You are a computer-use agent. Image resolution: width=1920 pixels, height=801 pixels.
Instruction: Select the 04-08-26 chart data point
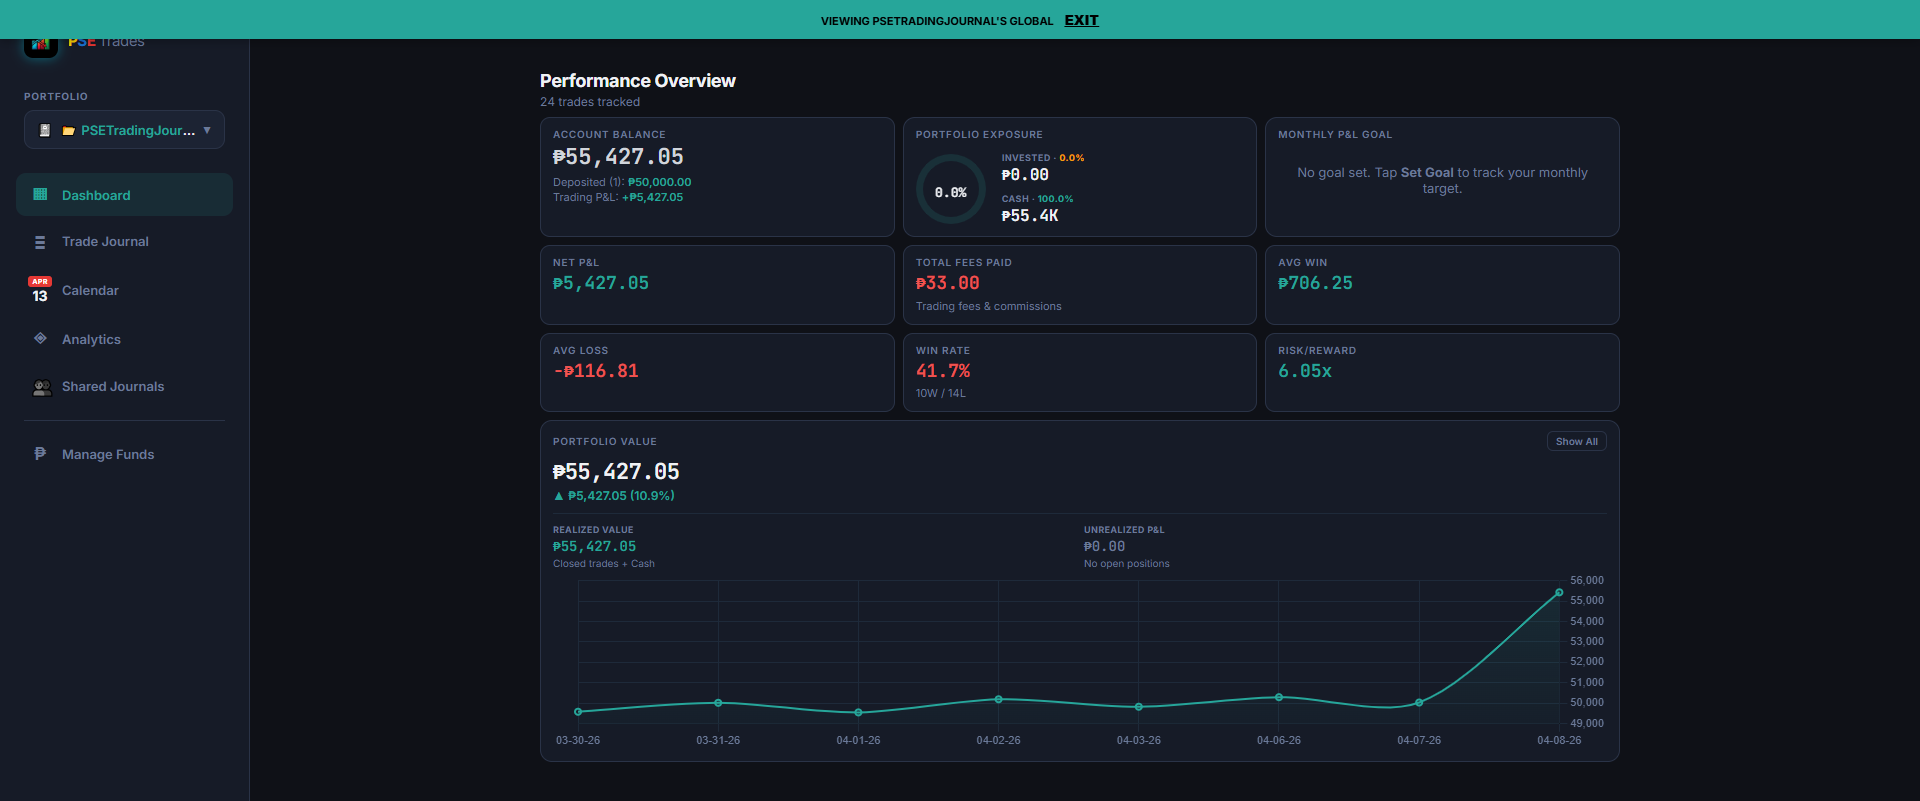[x=1559, y=593]
